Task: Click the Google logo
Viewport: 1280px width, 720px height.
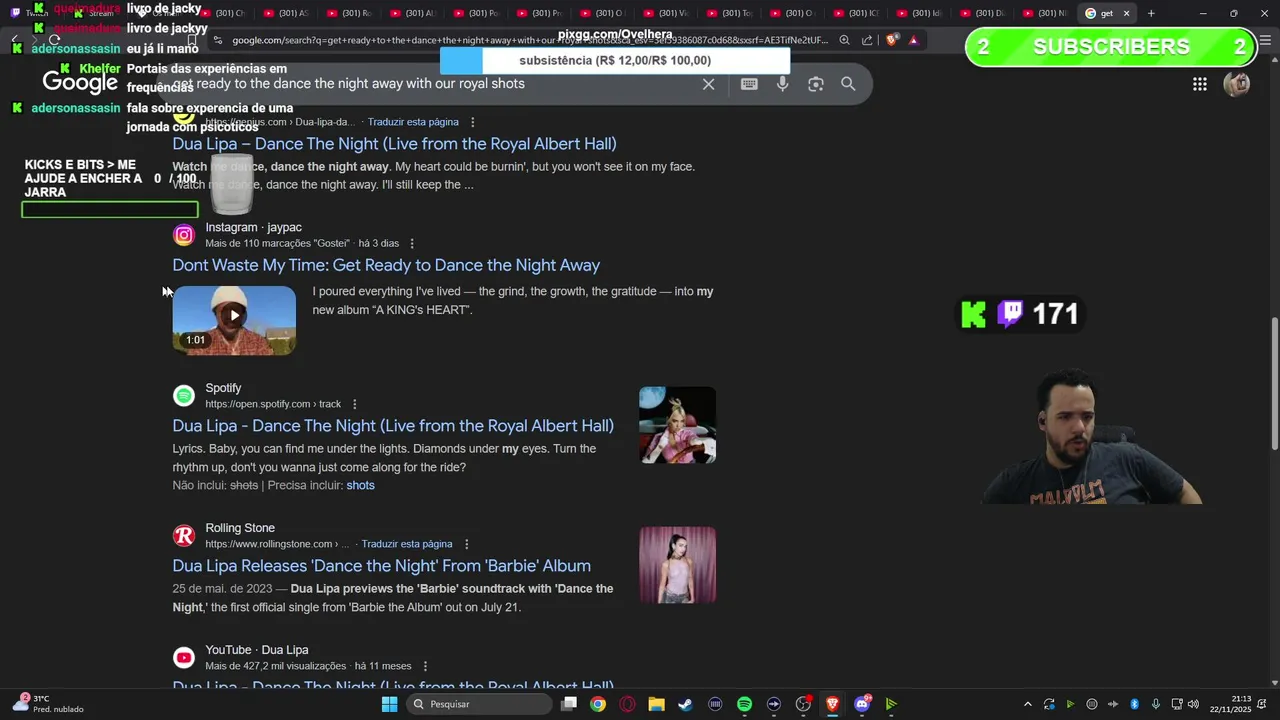Action: click(x=80, y=83)
